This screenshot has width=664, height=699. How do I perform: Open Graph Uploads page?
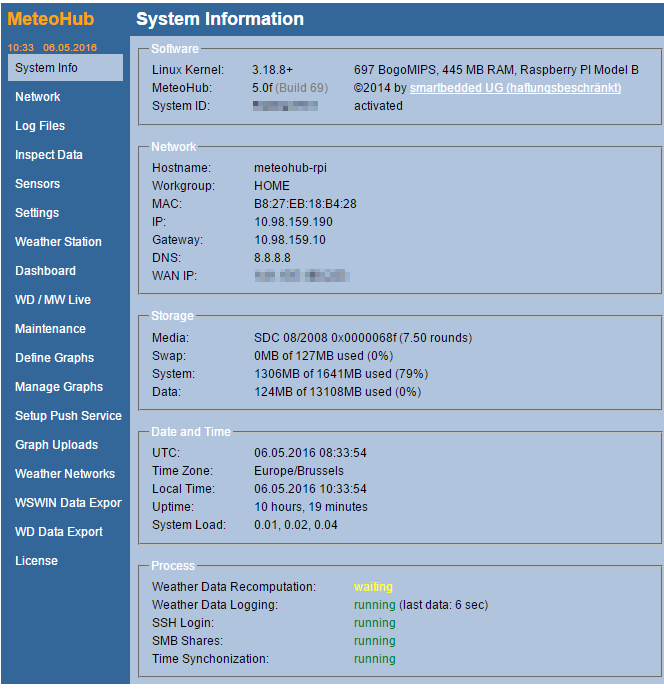57,444
